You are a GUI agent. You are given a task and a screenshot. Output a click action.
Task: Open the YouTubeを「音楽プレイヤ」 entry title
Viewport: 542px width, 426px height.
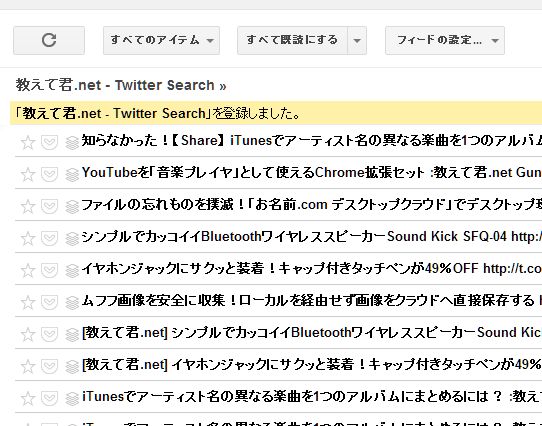point(311,173)
